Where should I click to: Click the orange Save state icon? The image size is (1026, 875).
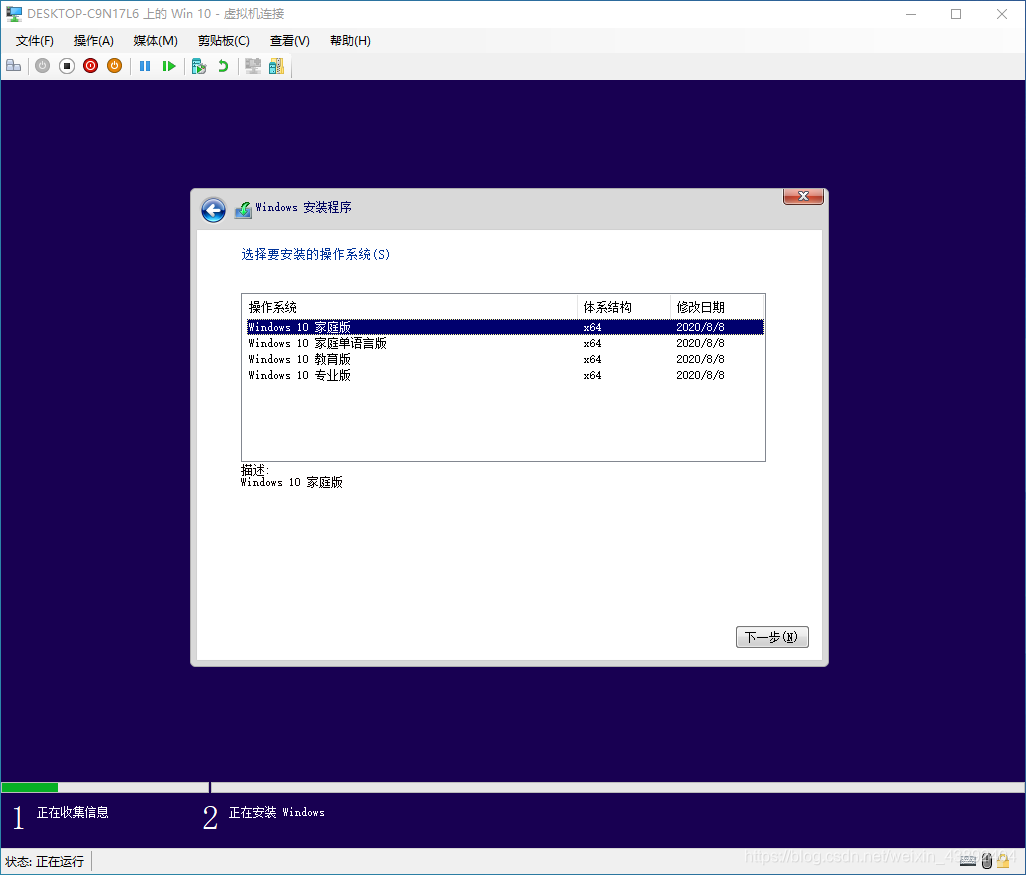[x=115, y=65]
